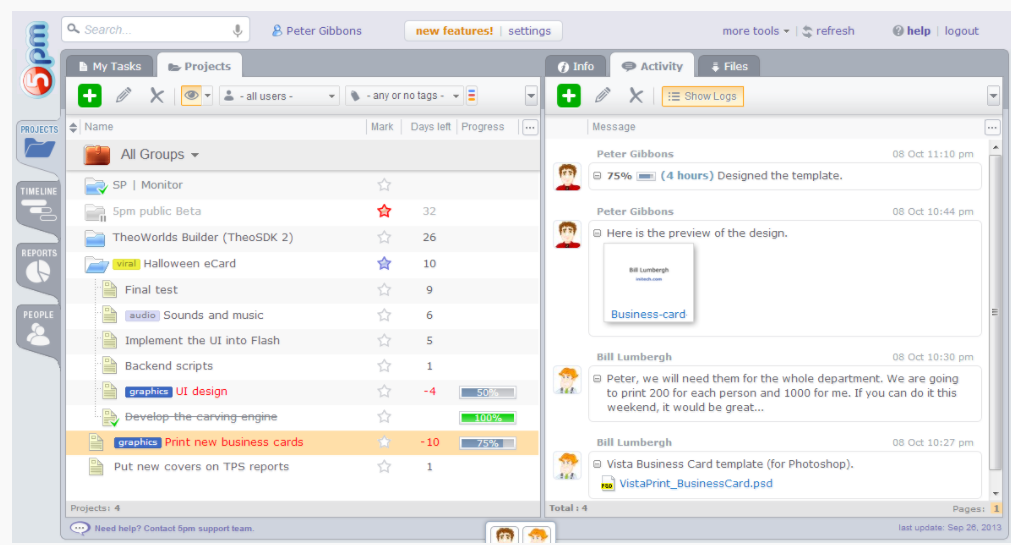Click UI design 50% progress bar
The image size is (1011, 545).
click(487, 392)
